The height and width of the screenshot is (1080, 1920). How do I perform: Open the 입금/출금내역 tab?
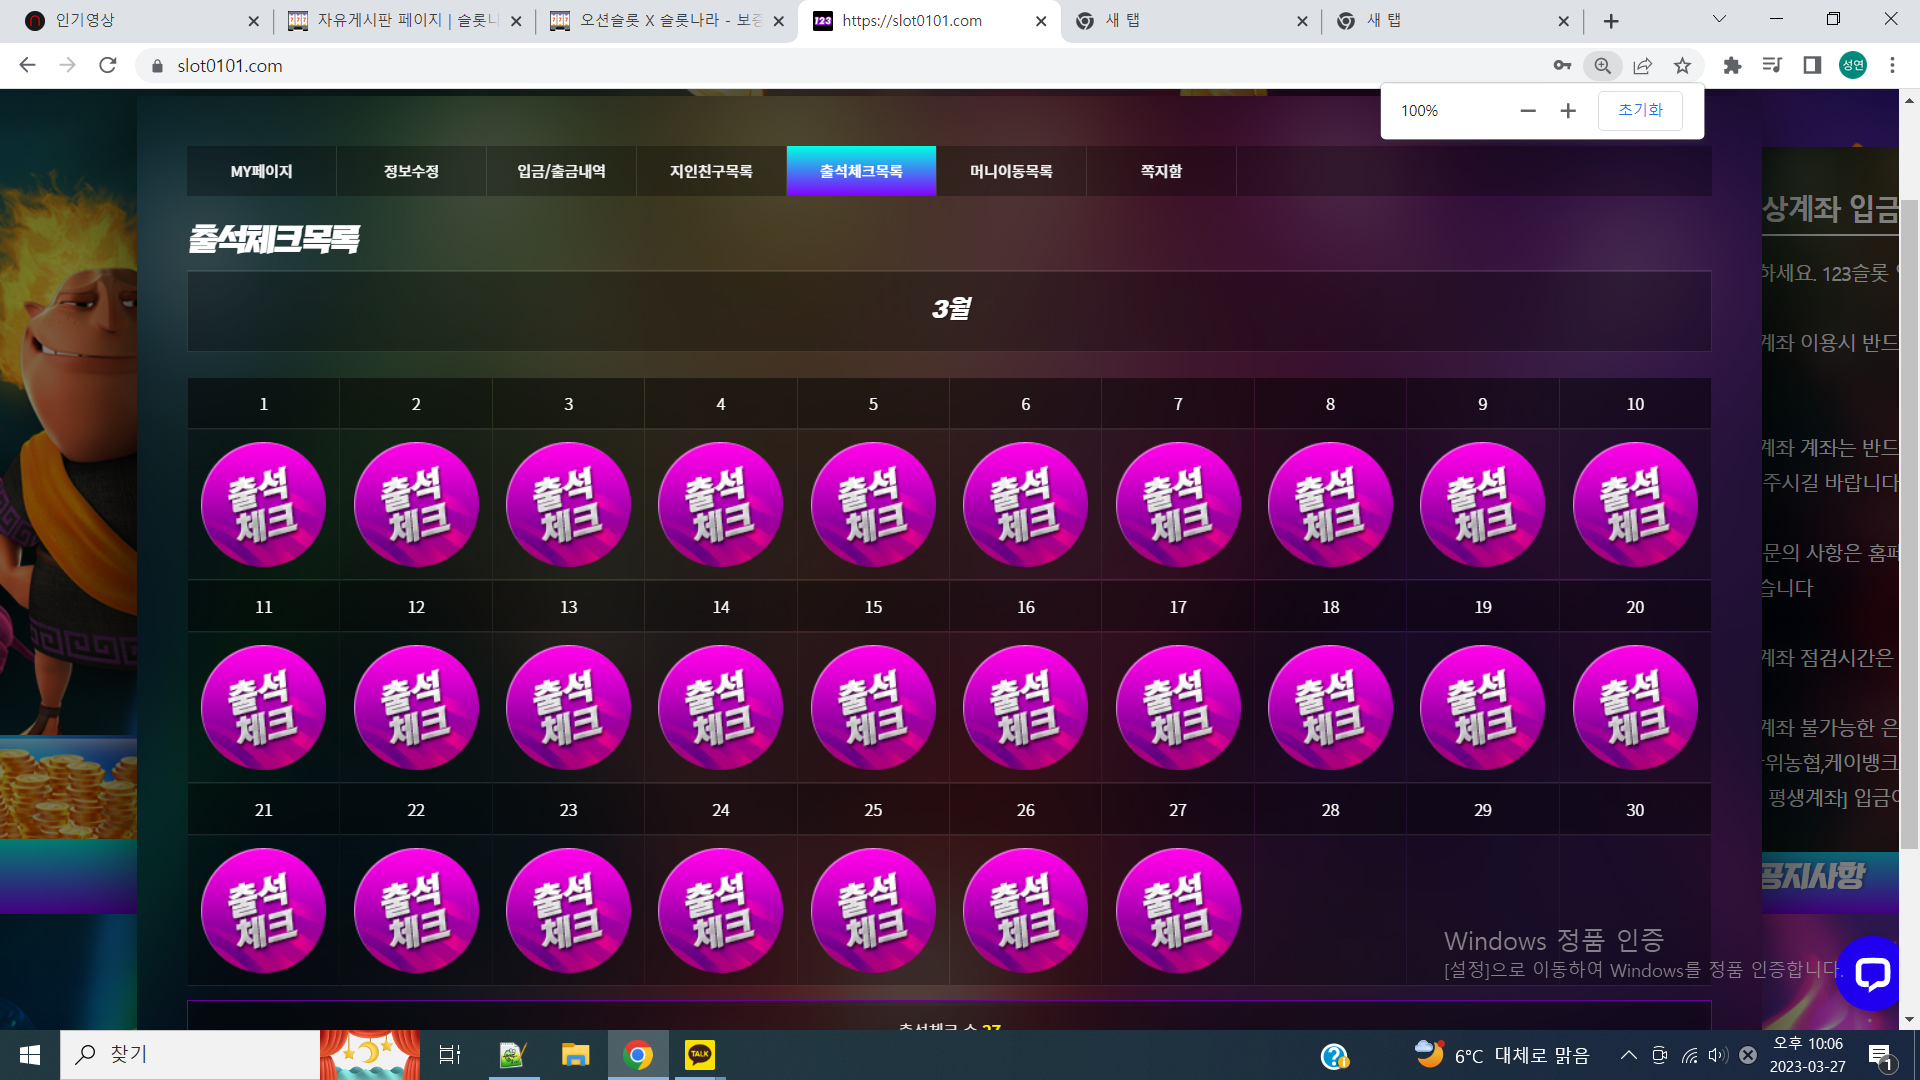click(562, 171)
